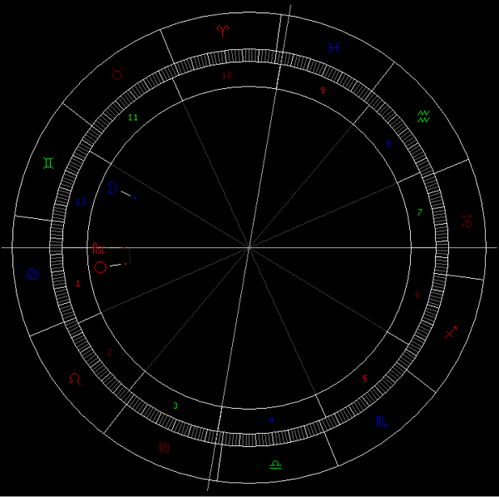The height and width of the screenshot is (497, 499).
Task: Click green house number 3
Action: (x=176, y=406)
